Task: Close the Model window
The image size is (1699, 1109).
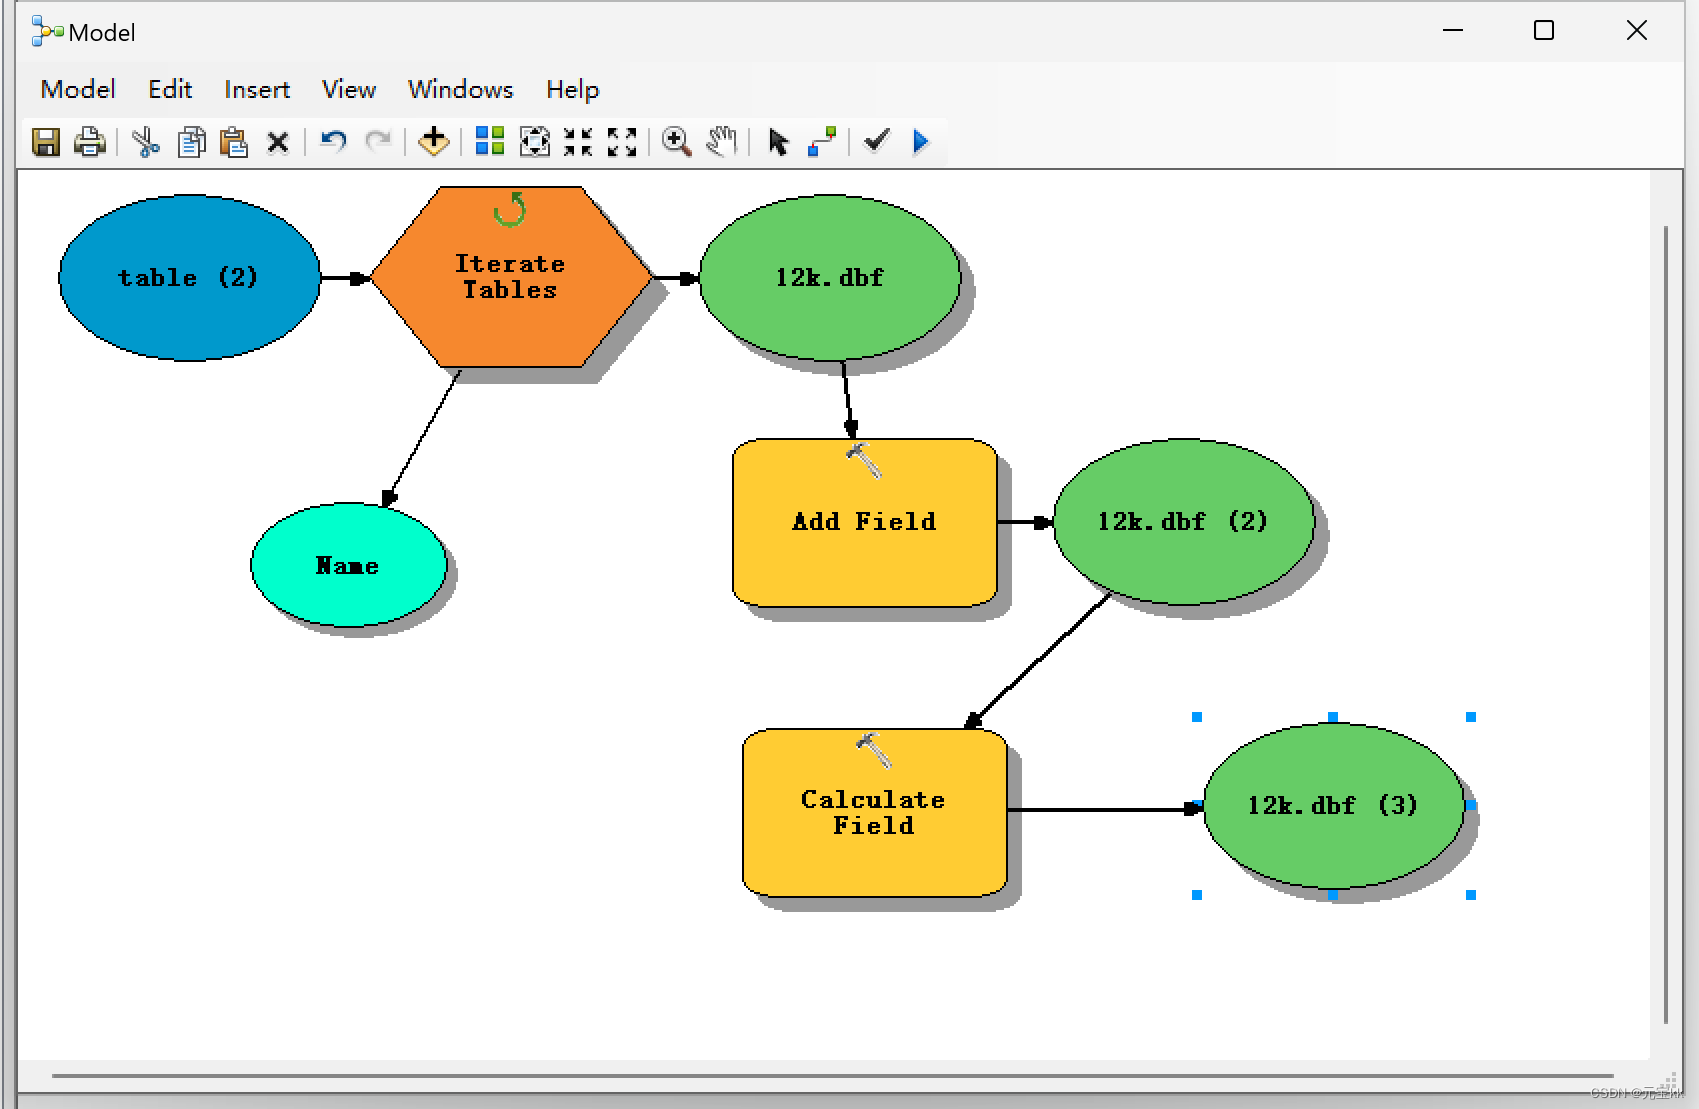Action: click(x=1637, y=31)
